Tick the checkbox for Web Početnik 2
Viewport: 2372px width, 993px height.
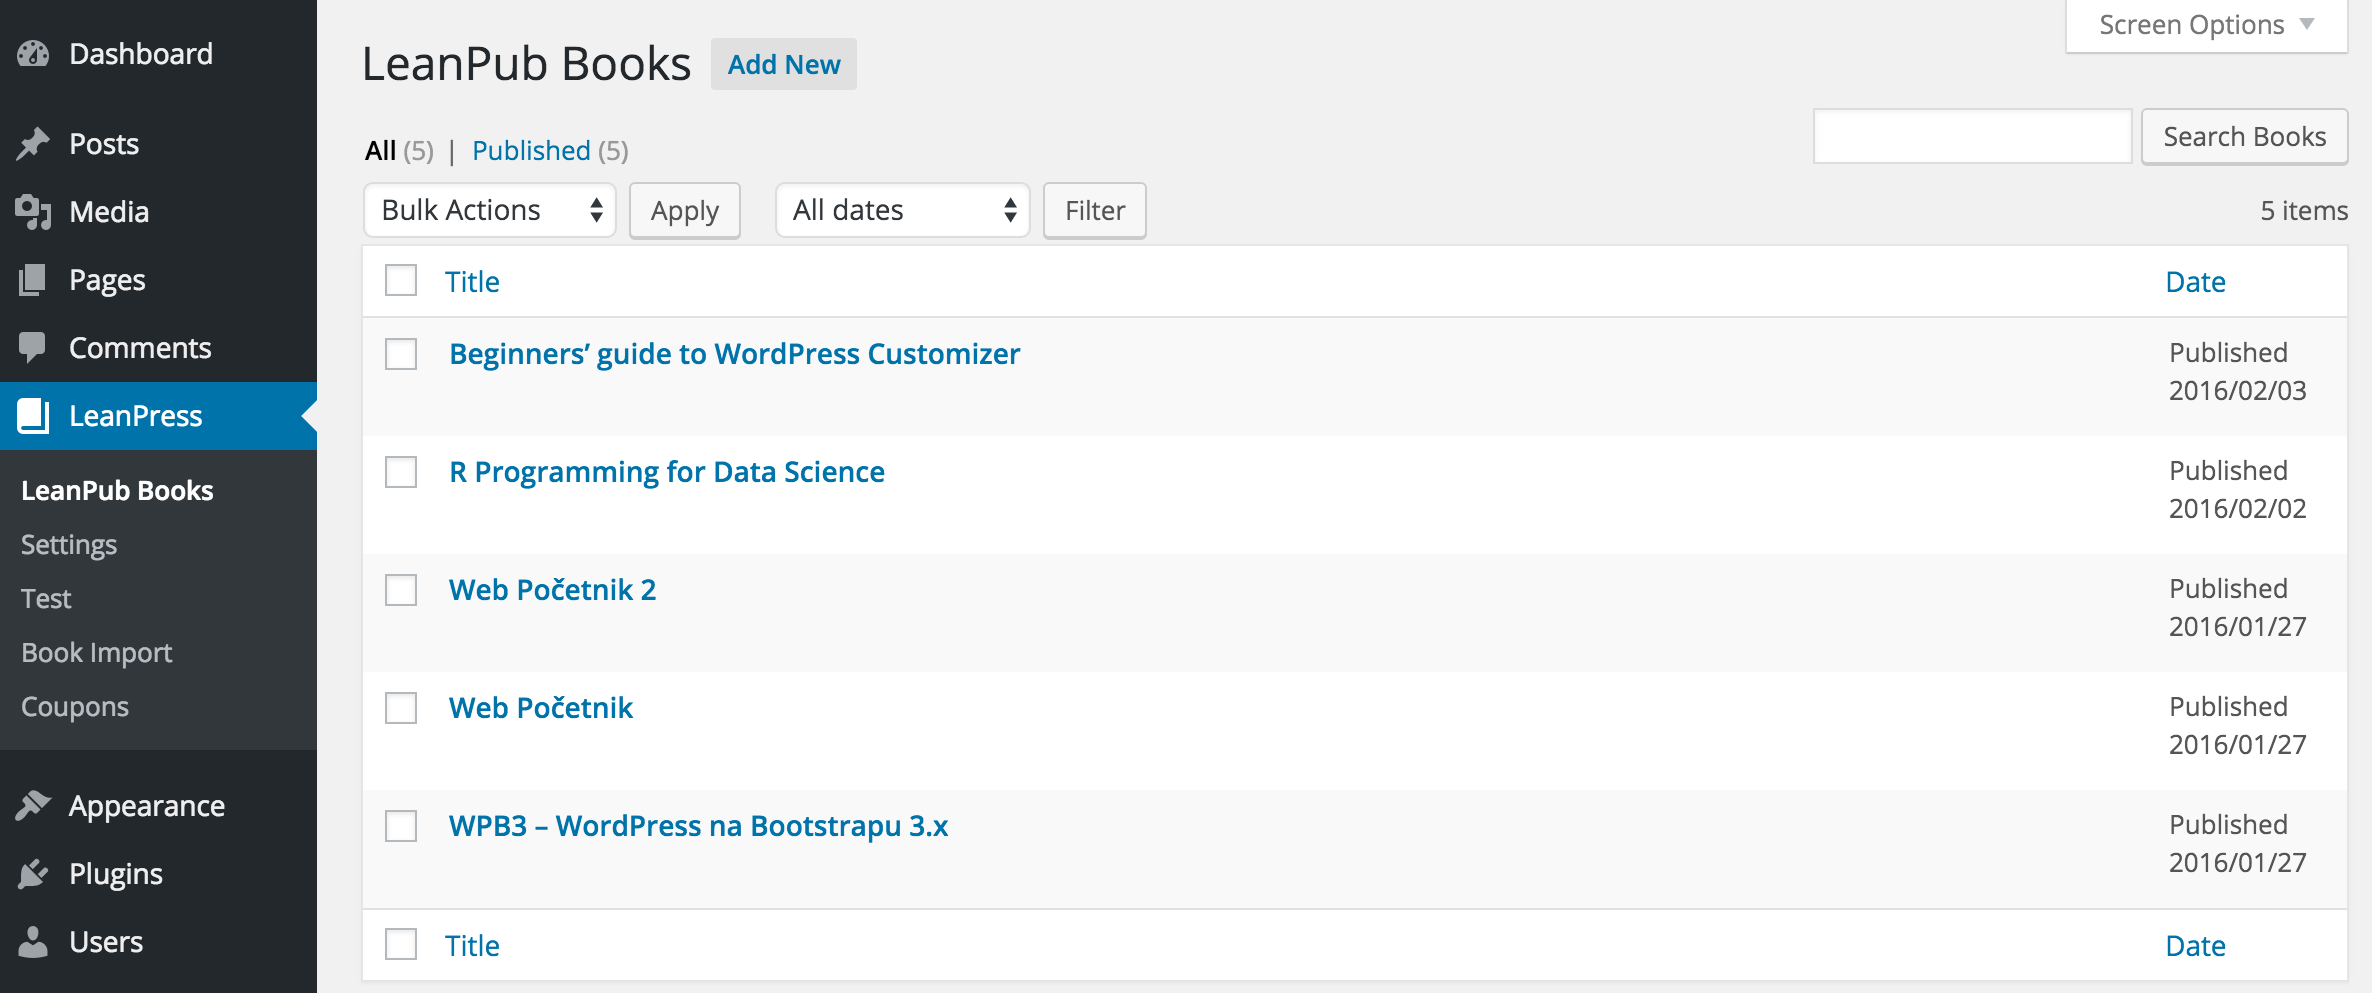pos(401,590)
